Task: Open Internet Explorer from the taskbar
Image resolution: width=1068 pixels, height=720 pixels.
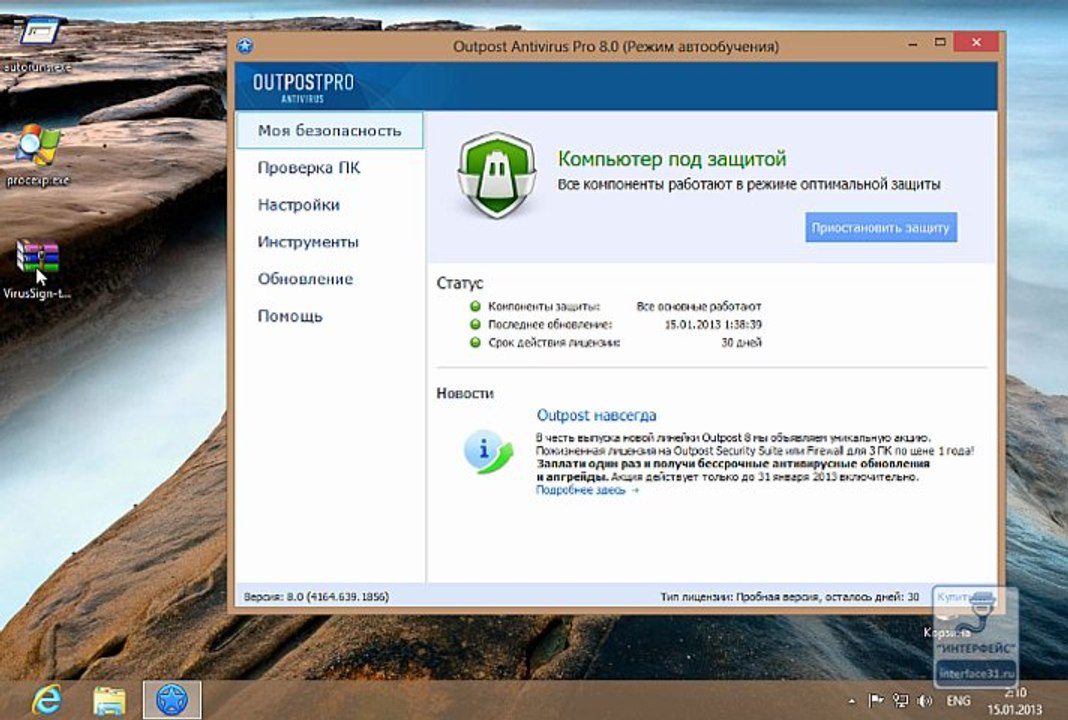Action: (x=46, y=700)
